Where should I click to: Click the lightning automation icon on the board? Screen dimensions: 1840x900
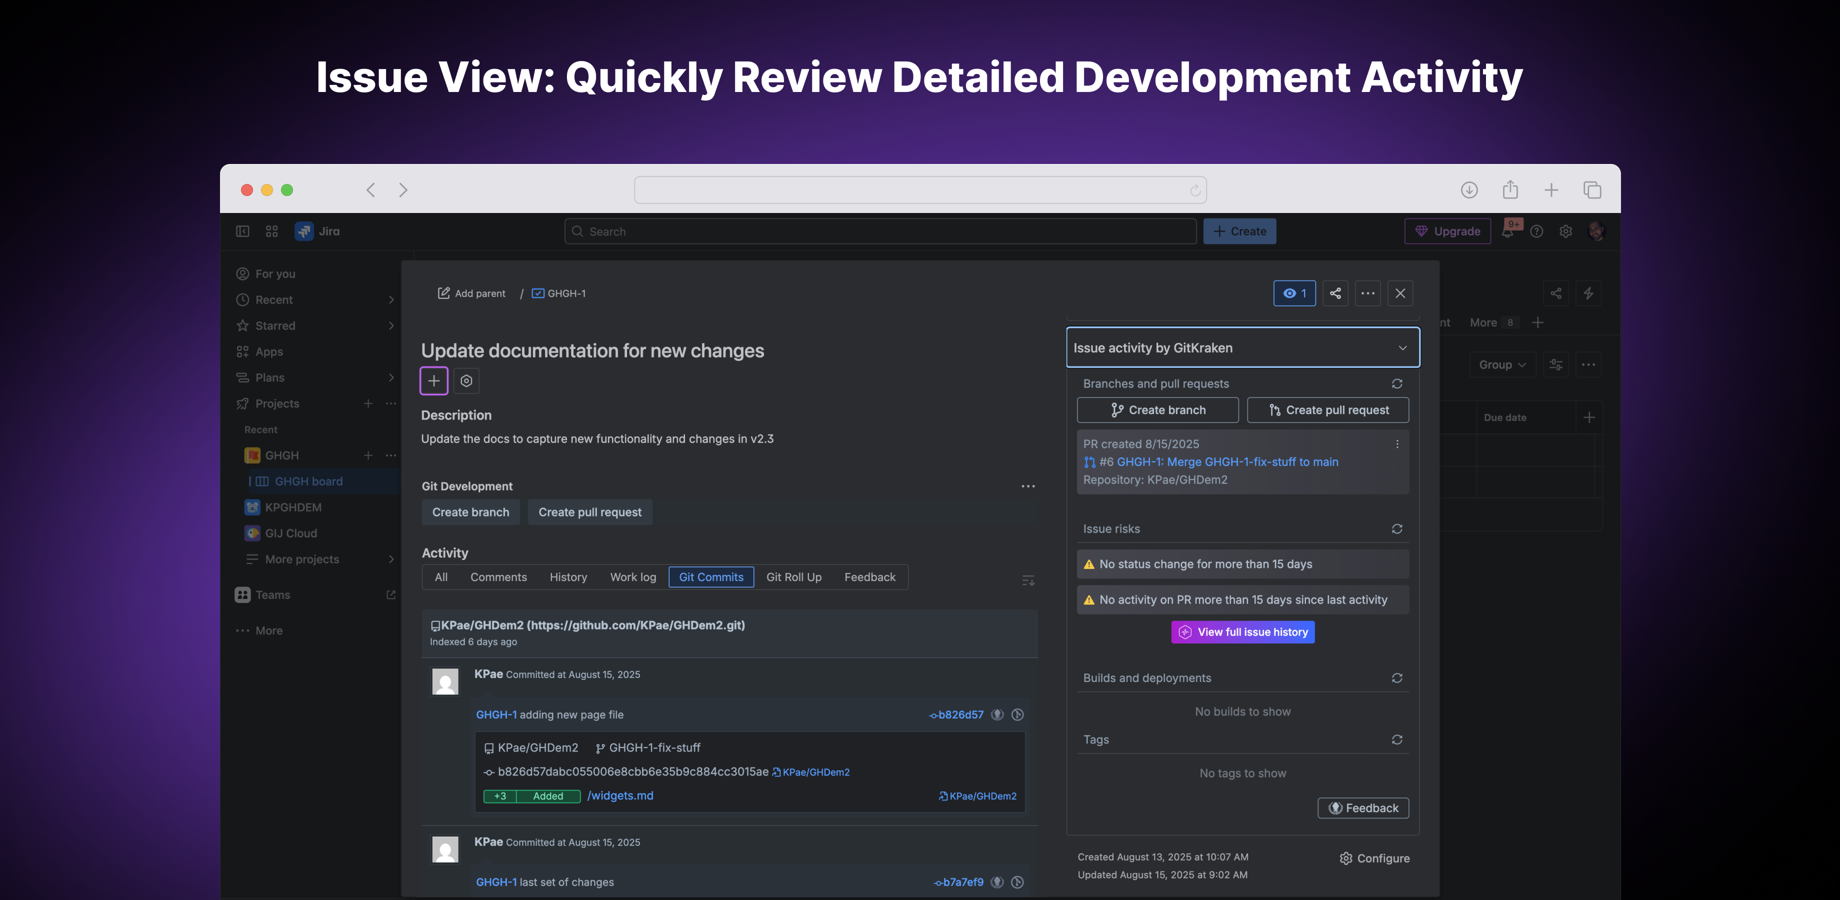1588,293
